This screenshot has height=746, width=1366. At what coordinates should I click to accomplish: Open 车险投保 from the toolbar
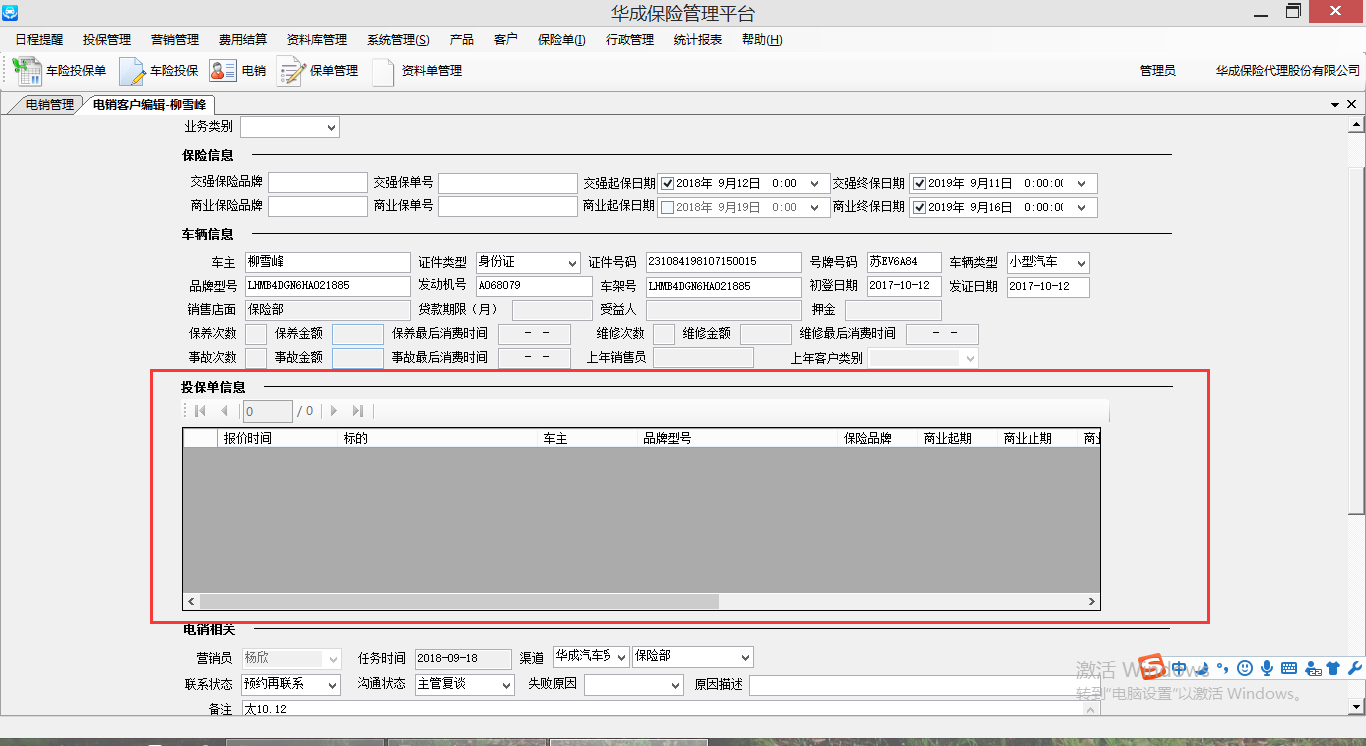click(132, 71)
